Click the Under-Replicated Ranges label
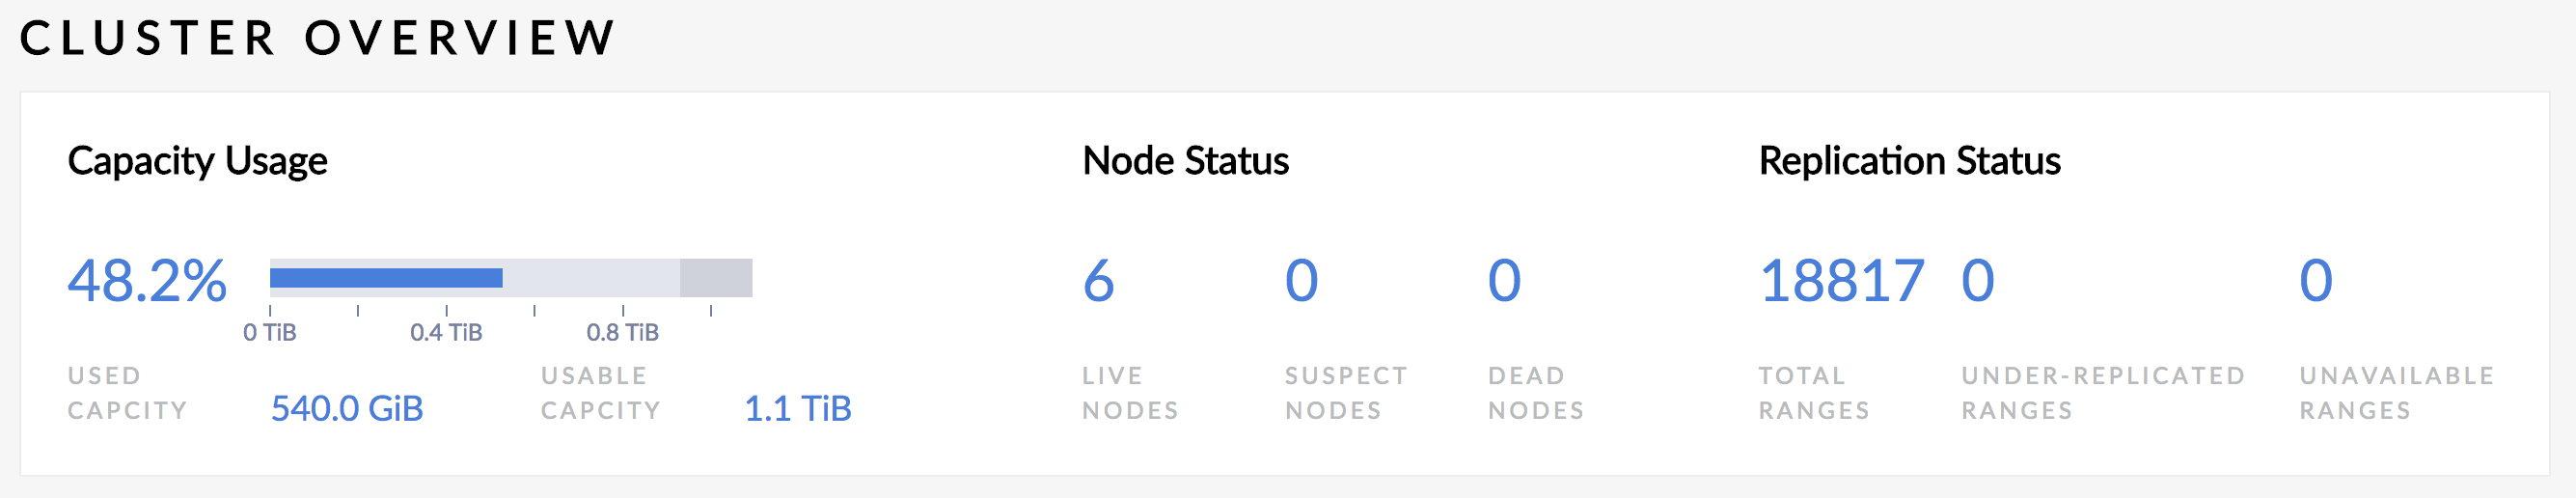2576x498 pixels. (2103, 393)
